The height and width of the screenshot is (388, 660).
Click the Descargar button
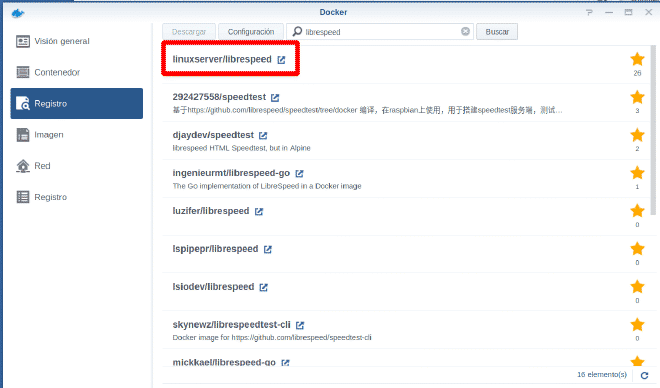point(189,32)
